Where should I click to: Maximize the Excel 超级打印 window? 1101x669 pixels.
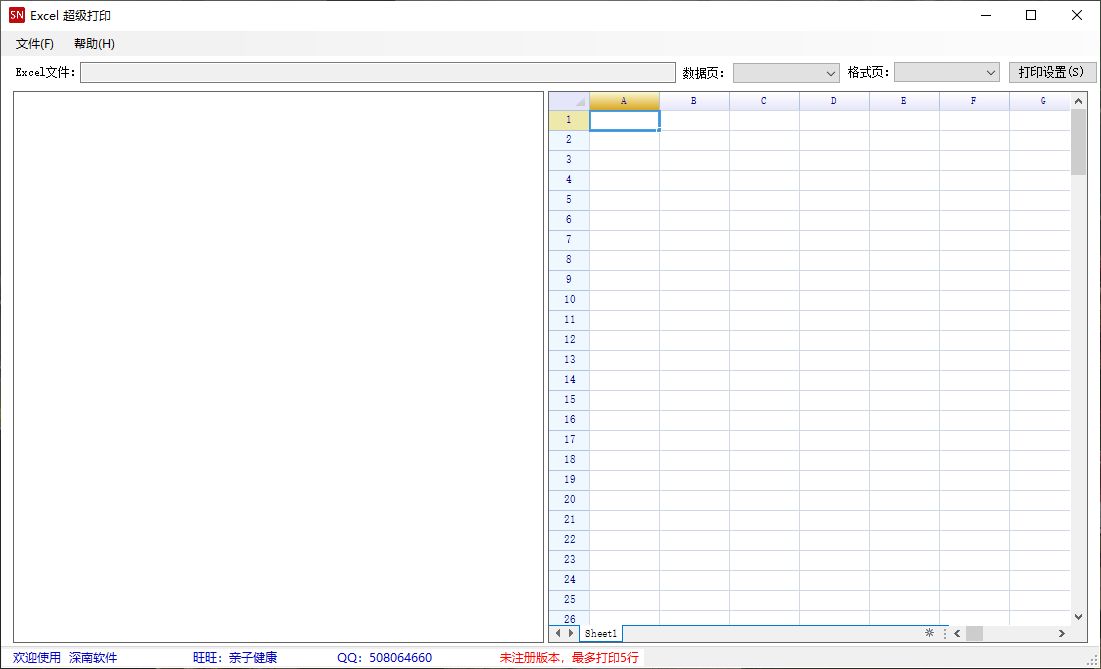tap(1031, 15)
